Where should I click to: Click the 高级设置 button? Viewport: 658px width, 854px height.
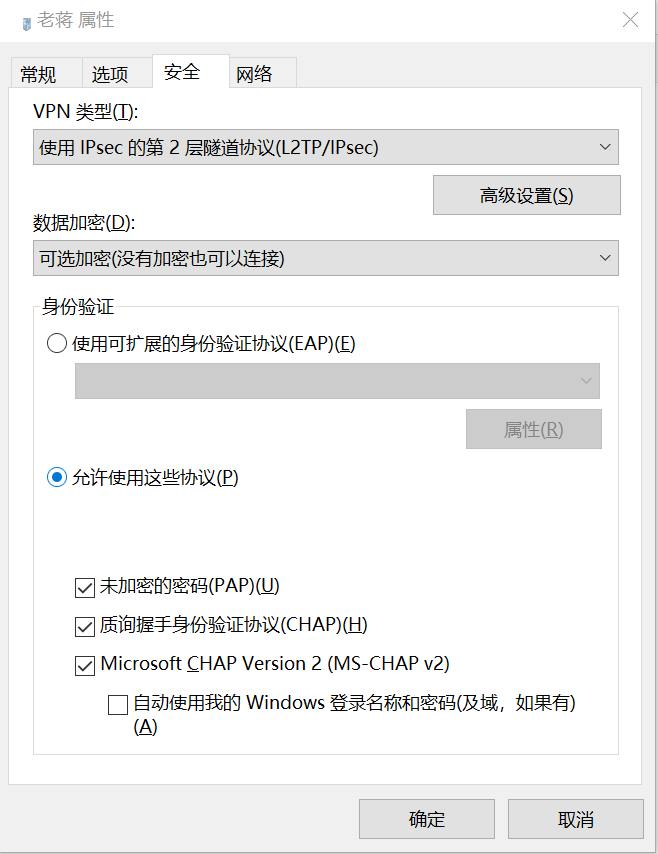click(526, 195)
